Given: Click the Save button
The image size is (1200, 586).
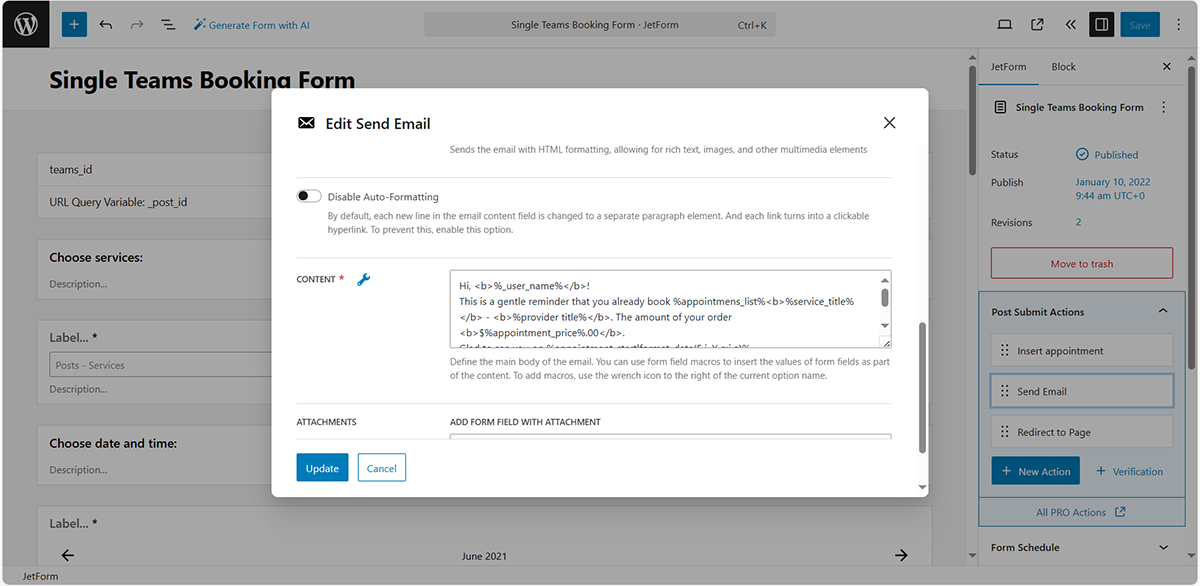Looking at the screenshot, I should [1140, 25].
